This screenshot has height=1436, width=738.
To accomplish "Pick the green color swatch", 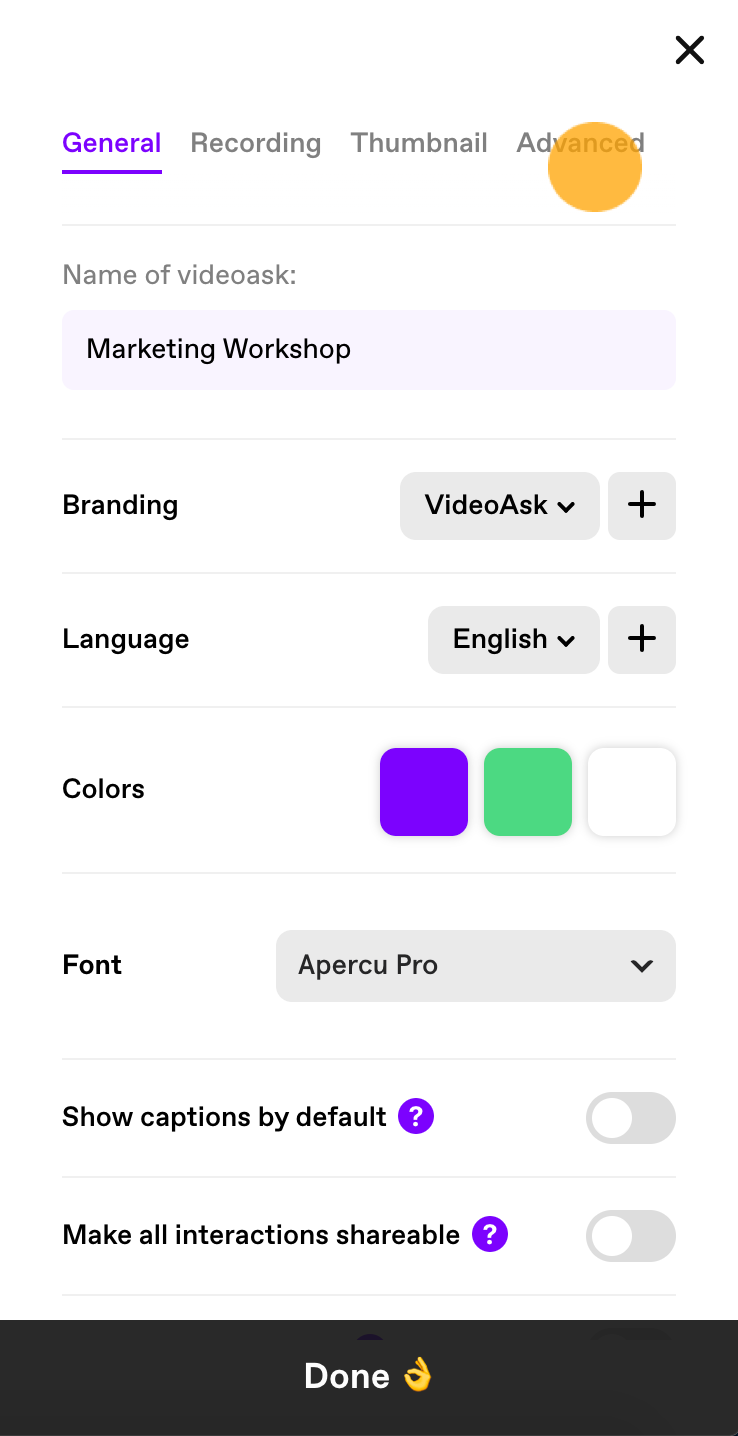I will pos(528,792).
